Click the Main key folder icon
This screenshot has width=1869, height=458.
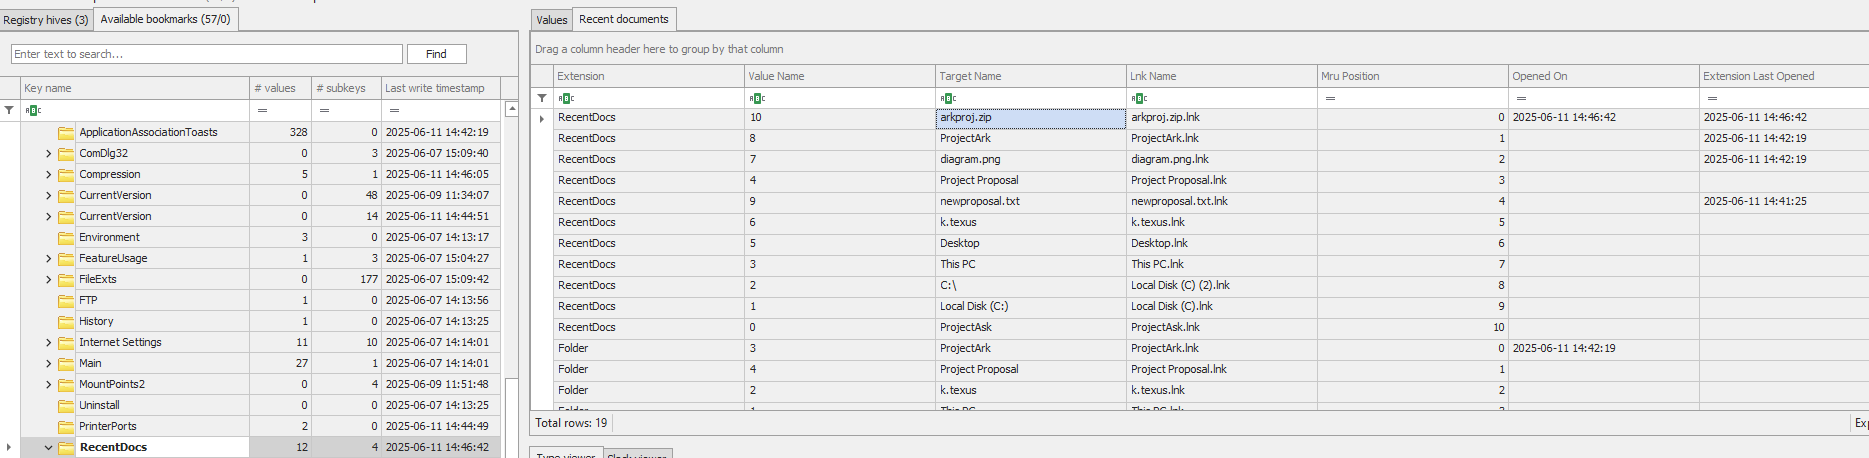click(x=66, y=363)
